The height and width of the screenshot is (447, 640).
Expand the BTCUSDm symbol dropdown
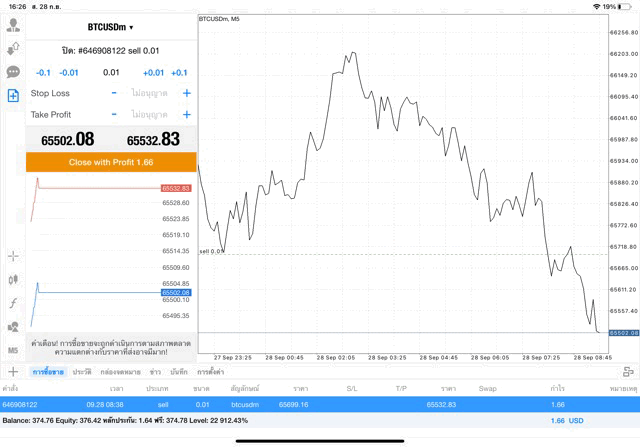pyautogui.click(x=110, y=27)
